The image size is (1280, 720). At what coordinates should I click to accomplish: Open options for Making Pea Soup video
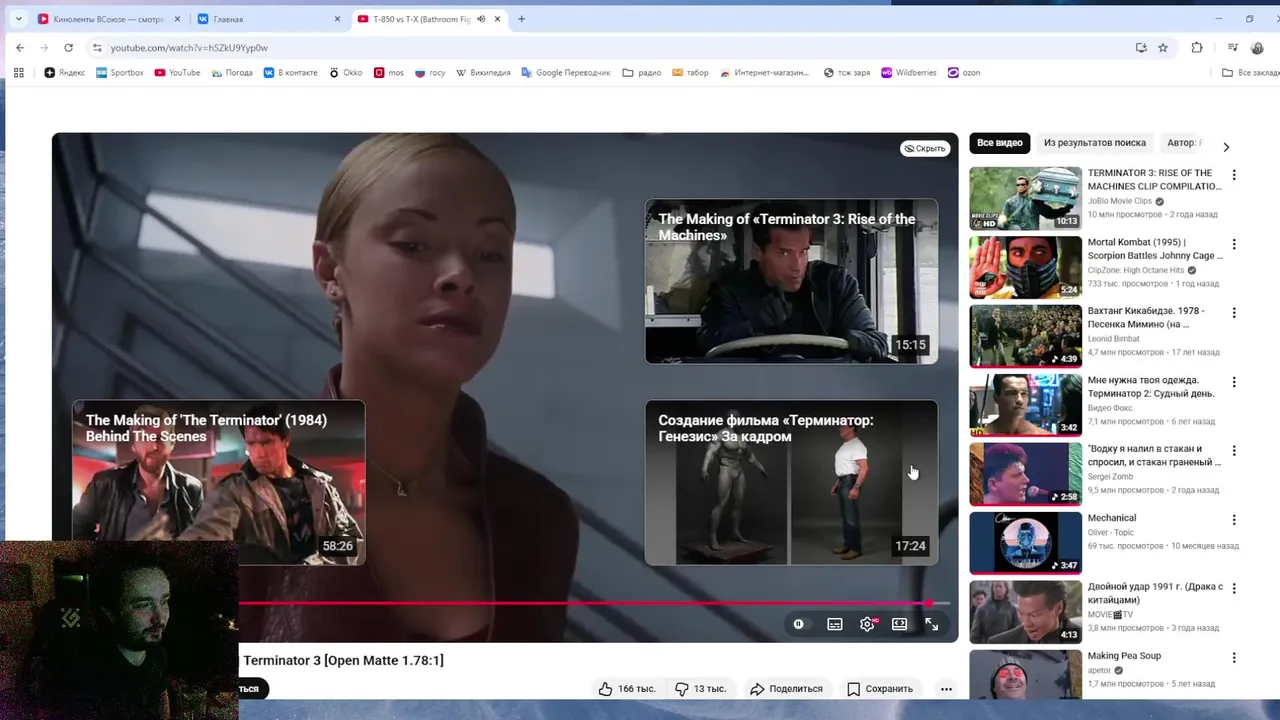(x=1234, y=658)
